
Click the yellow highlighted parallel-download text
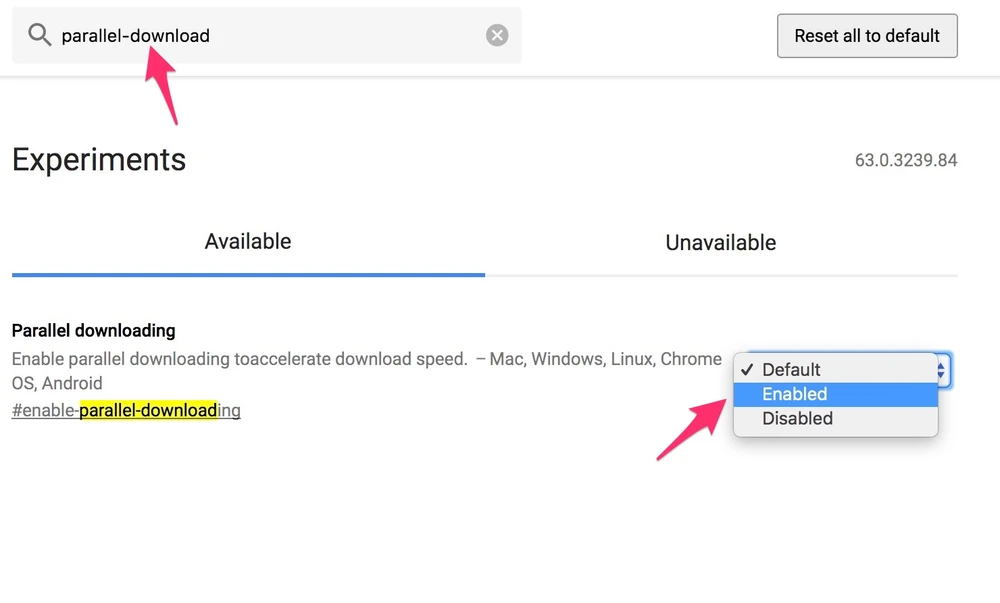coord(149,410)
